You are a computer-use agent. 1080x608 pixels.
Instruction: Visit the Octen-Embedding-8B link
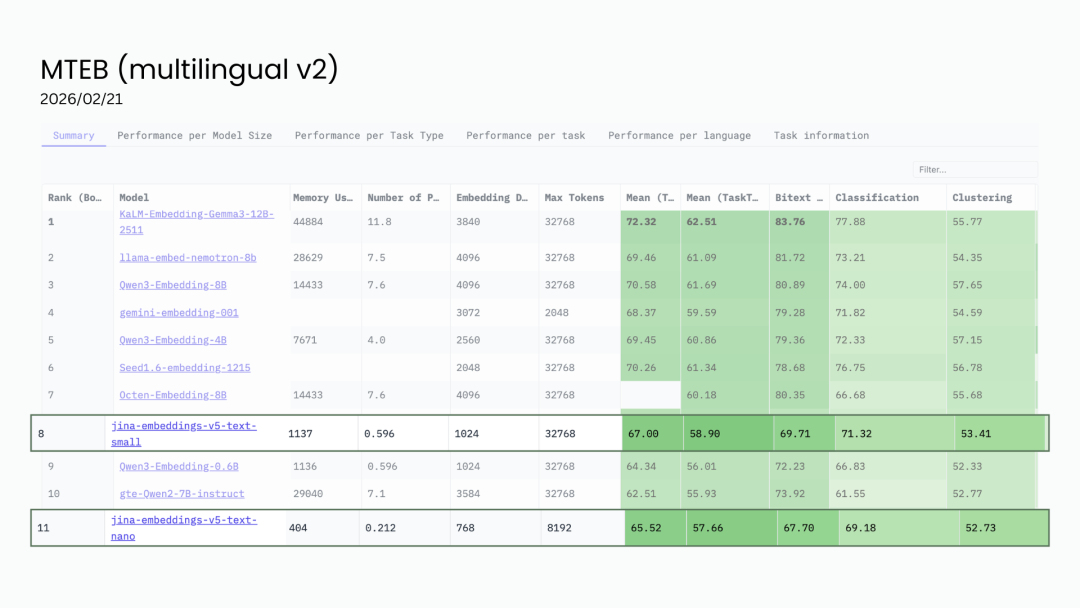[x=173, y=395]
